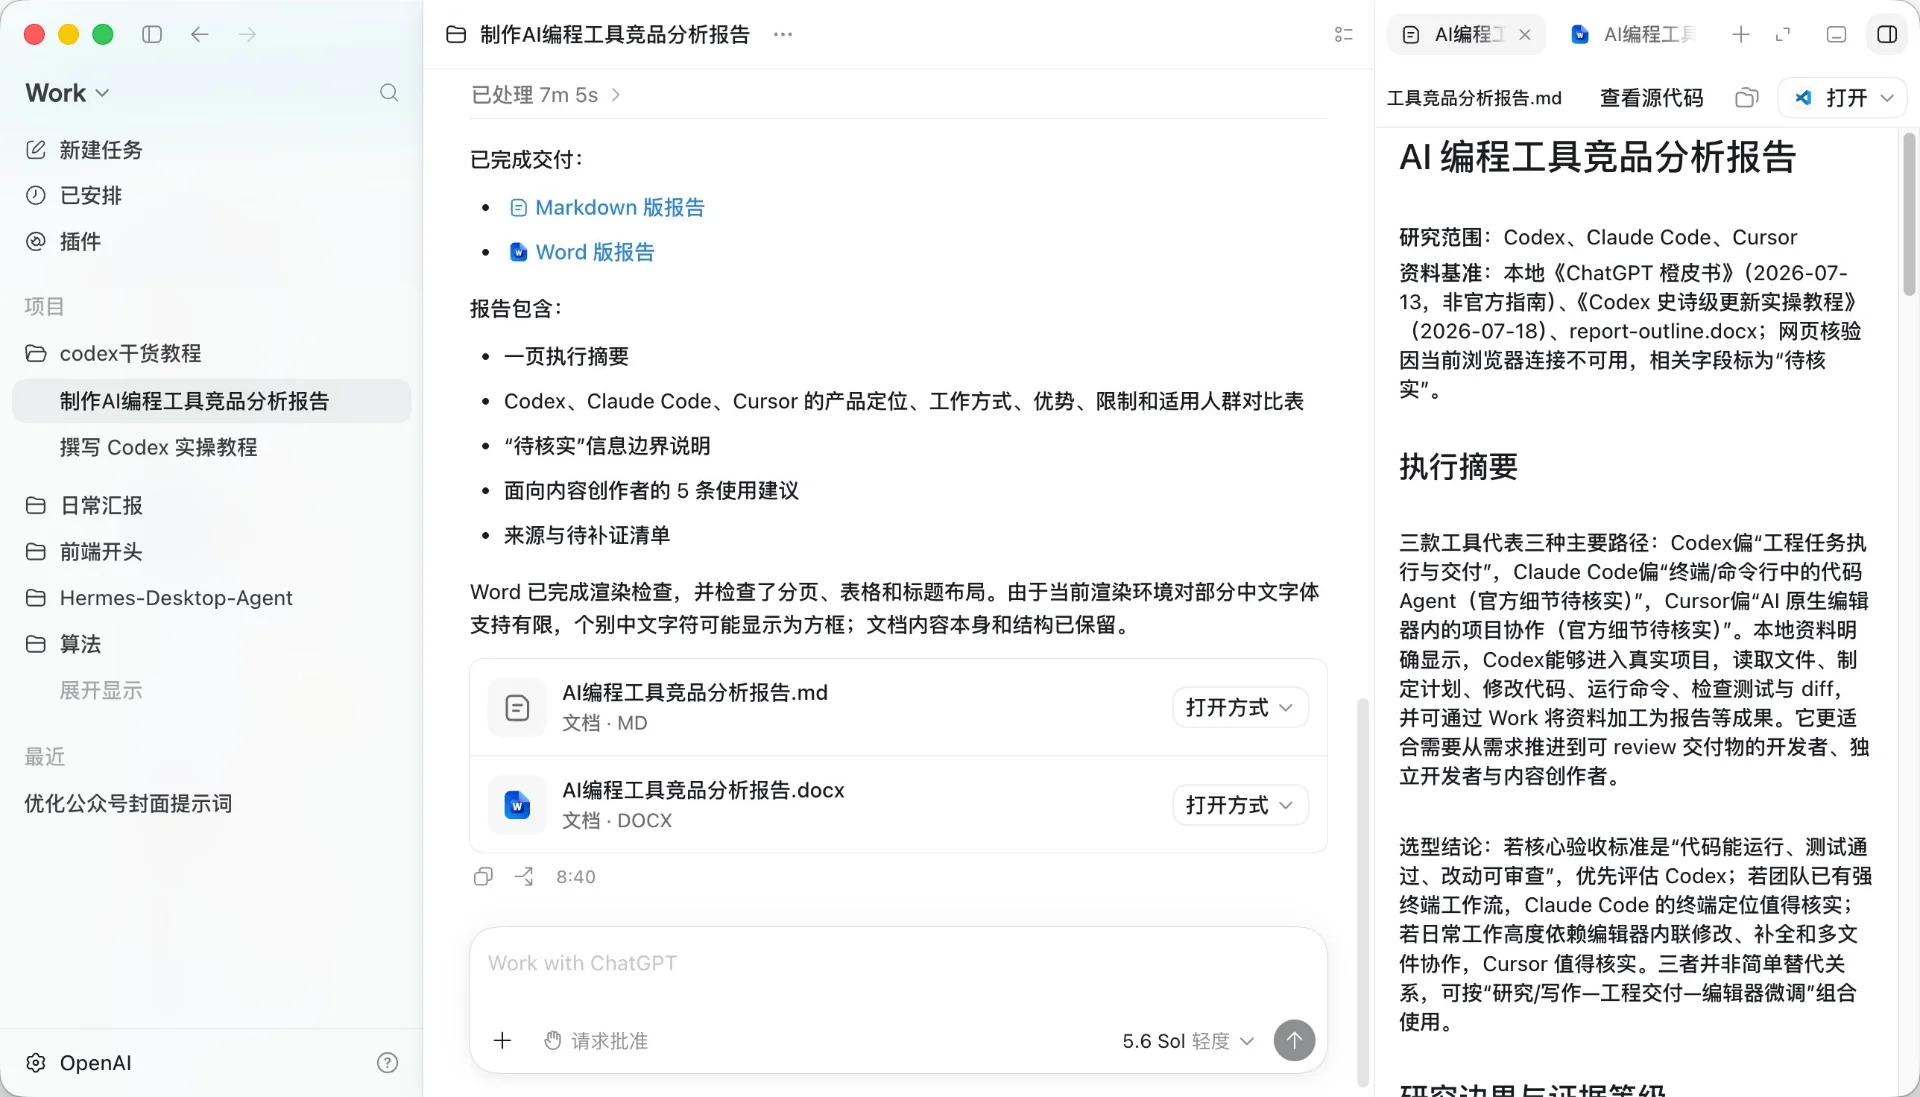The width and height of the screenshot is (1920, 1097).
Task: Click the task list outline icon
Action: (1343, 34)
